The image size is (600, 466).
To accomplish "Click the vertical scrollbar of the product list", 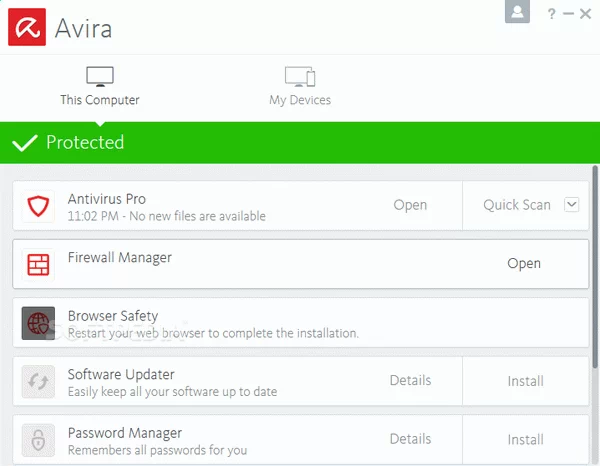I will point(595,270).
